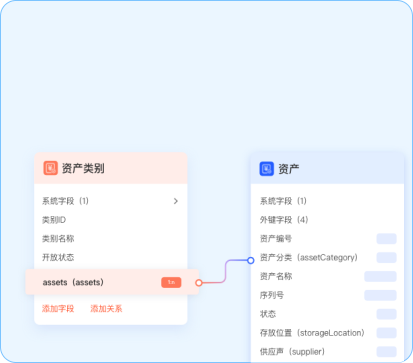
Task: Select the assets (assets) relation row
Action: pyautogui.click(x=112, y=282)
